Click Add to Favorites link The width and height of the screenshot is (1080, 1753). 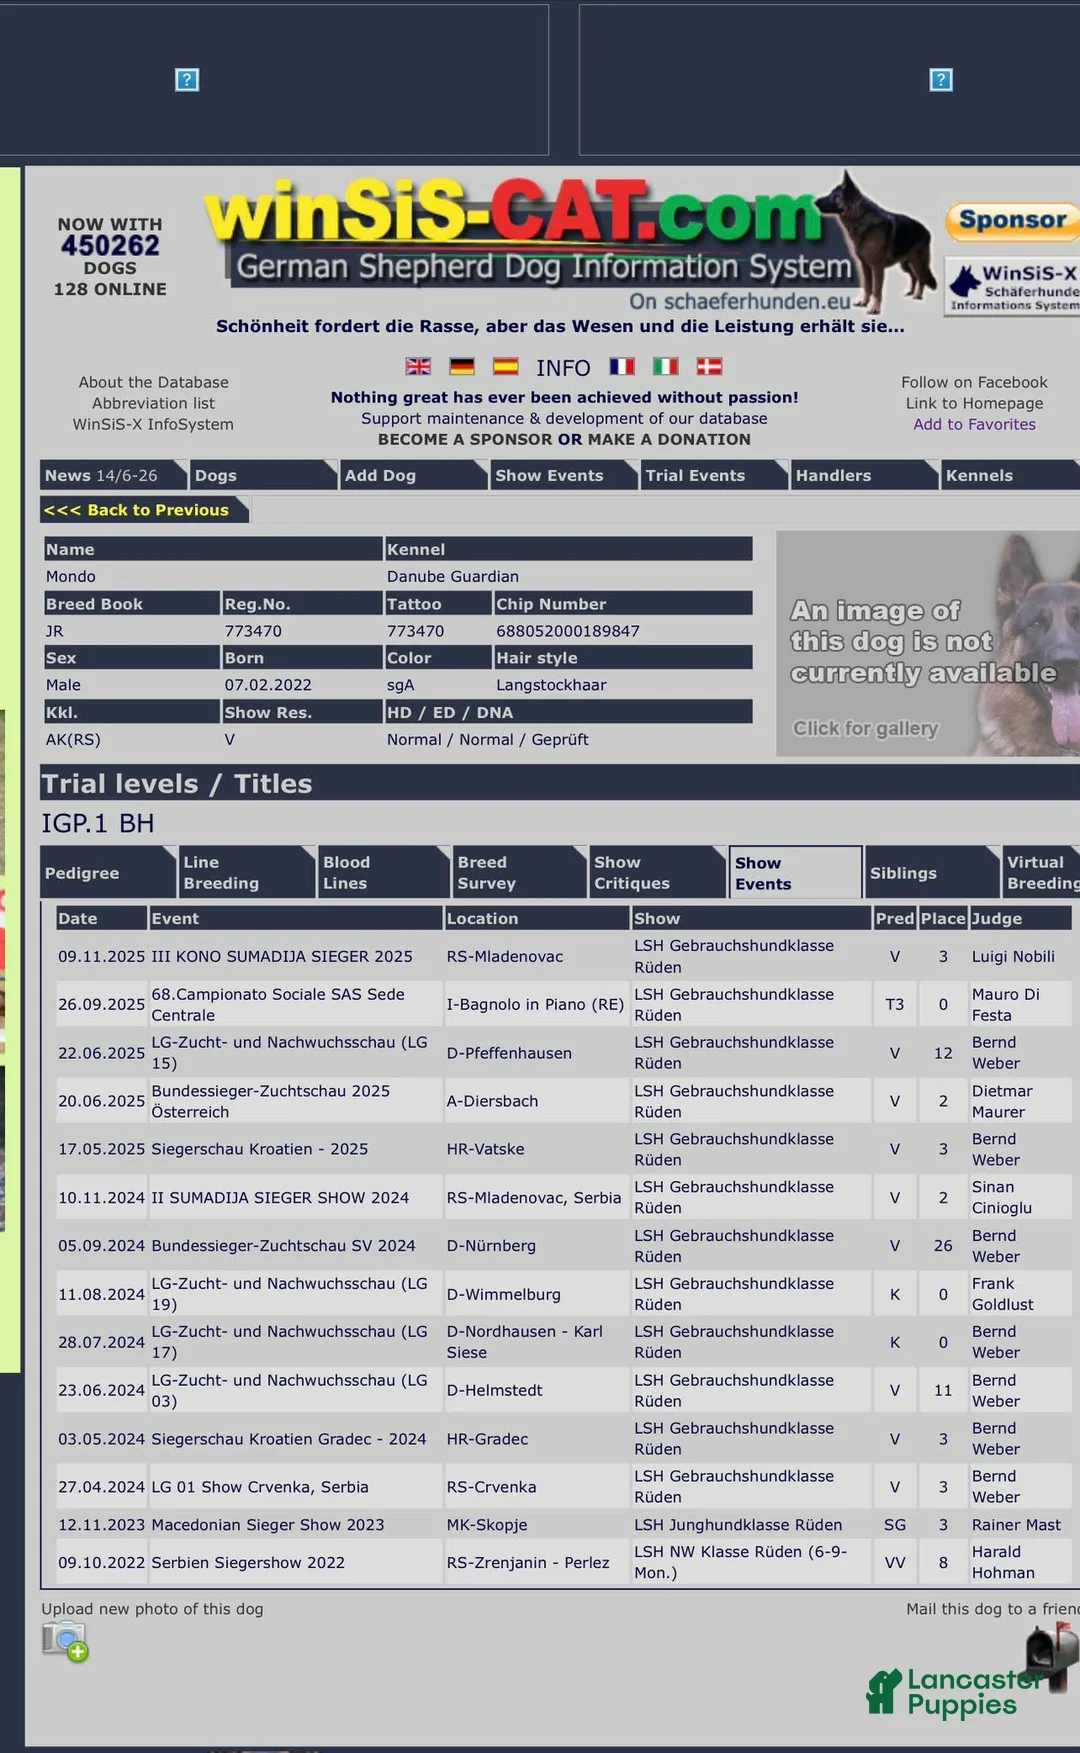[x=974, y=424]
